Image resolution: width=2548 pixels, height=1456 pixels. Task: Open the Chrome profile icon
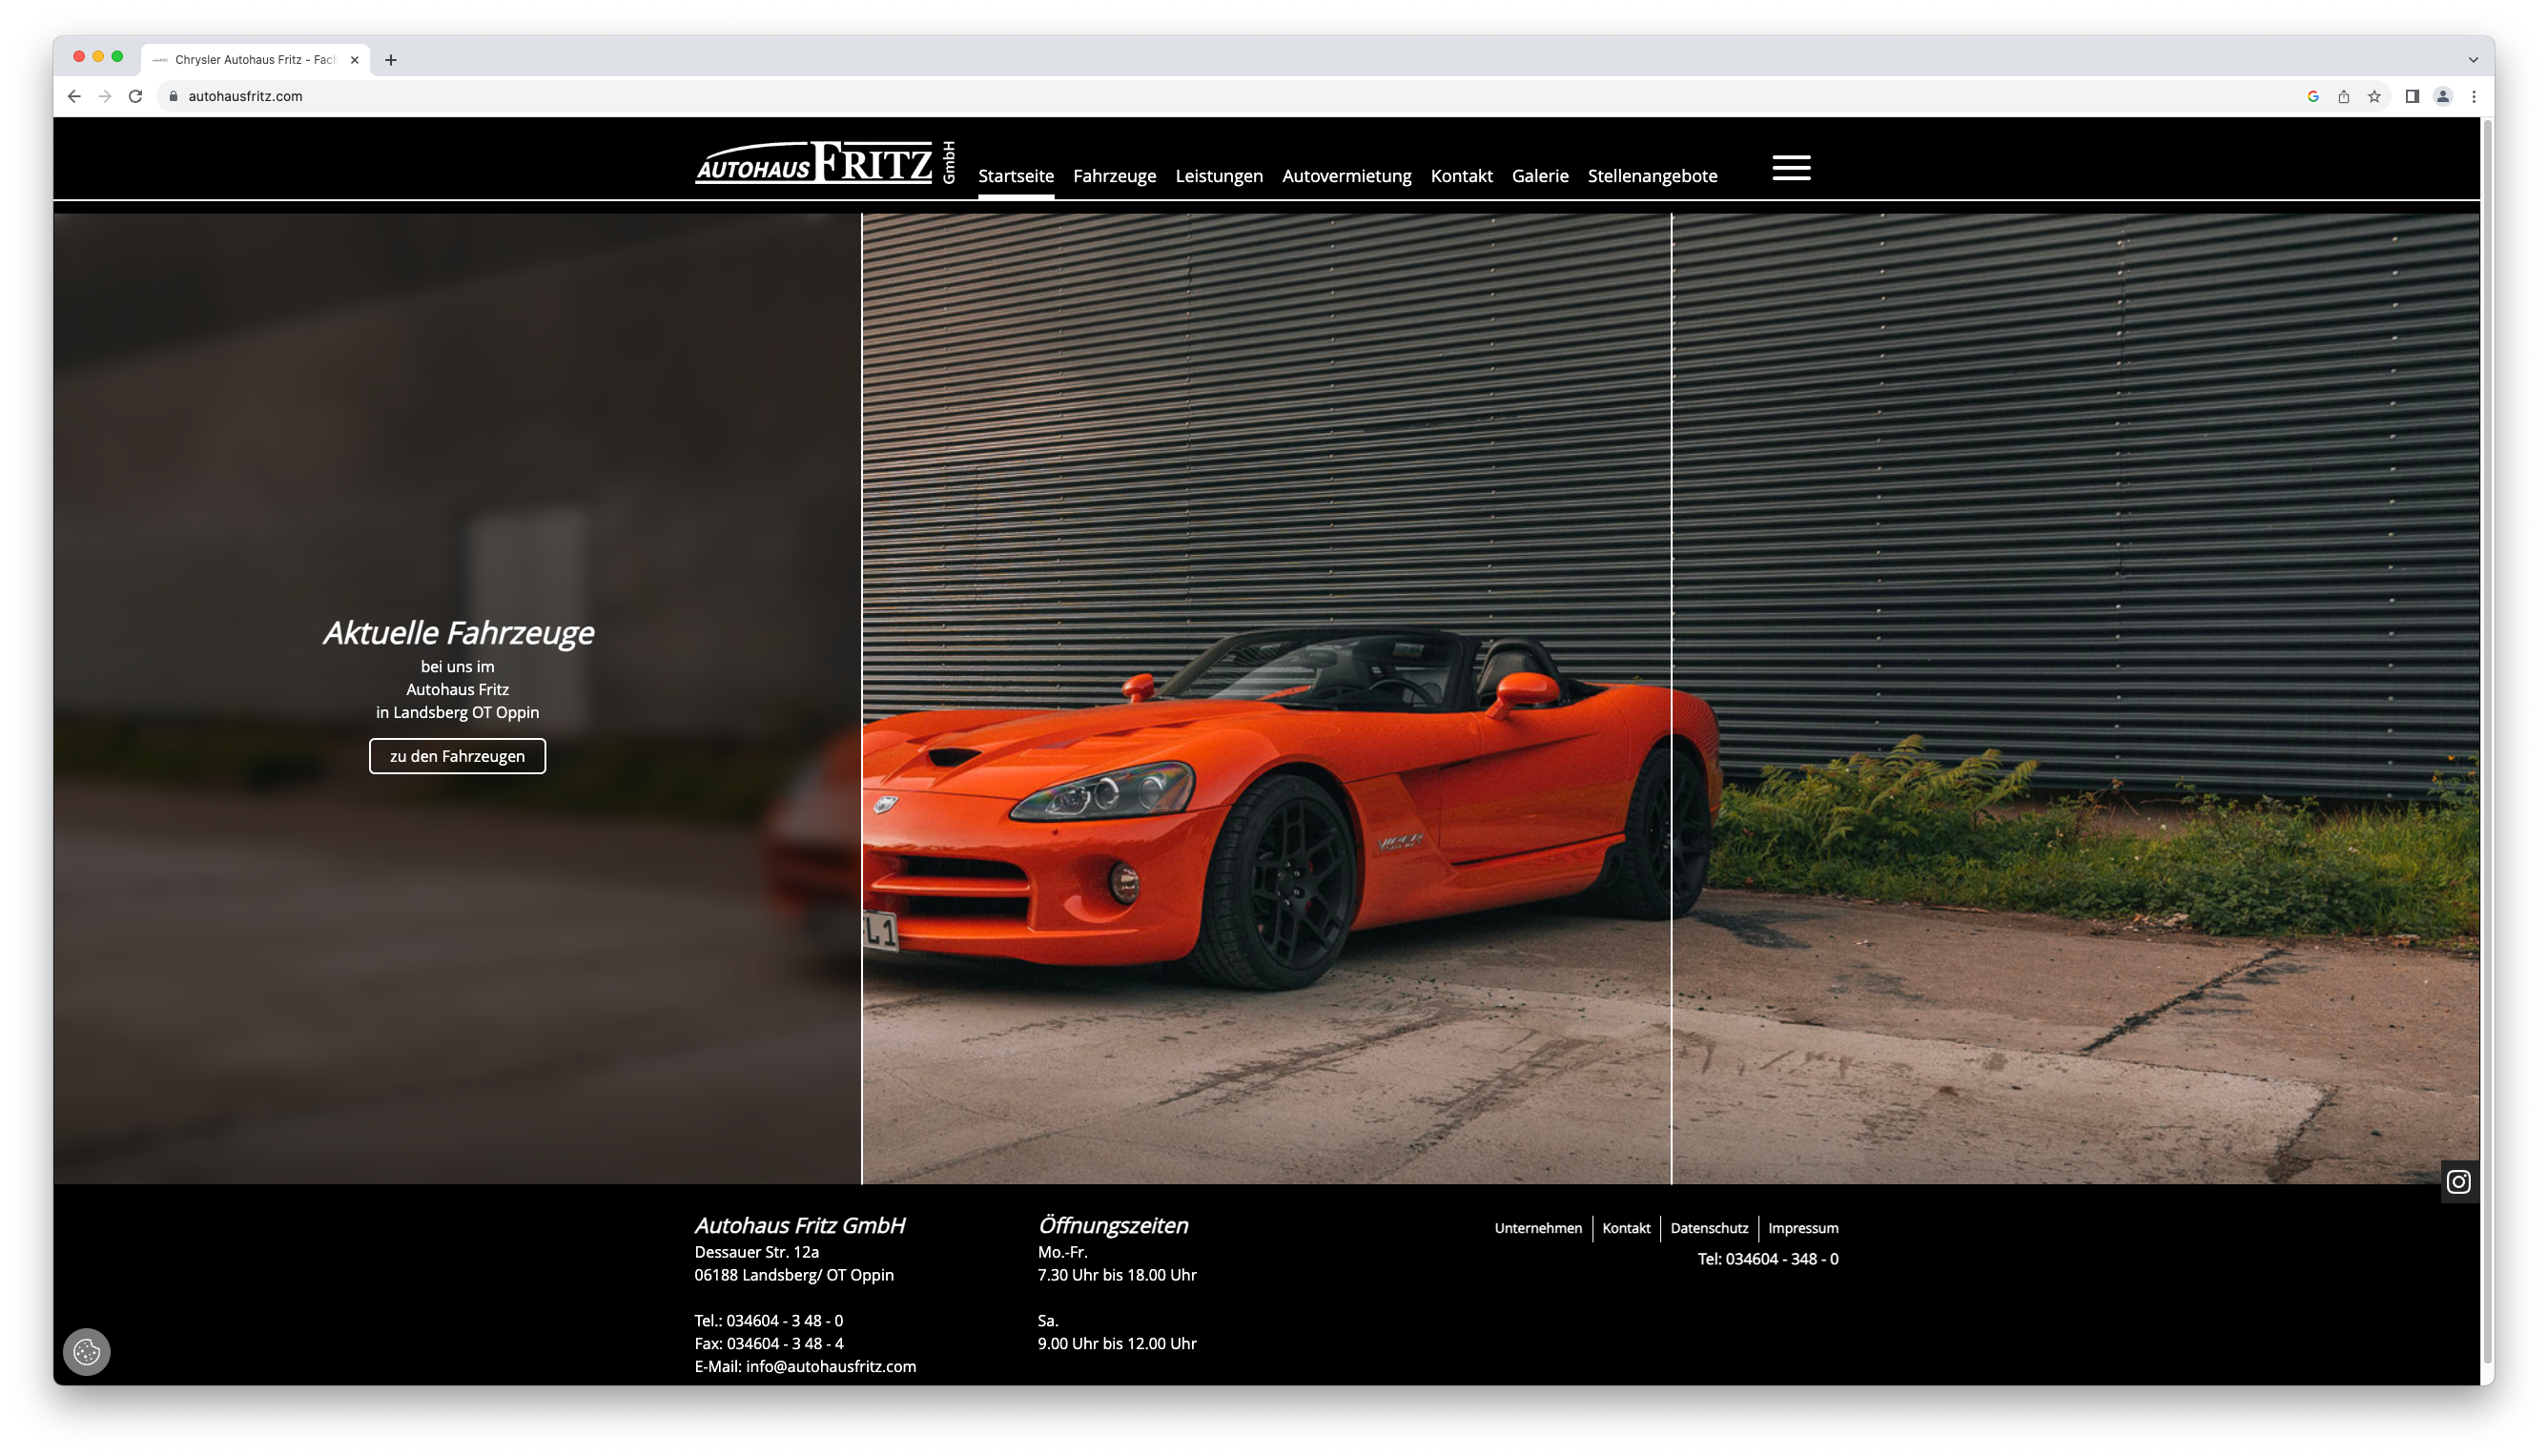click(x=2442, y=96)
